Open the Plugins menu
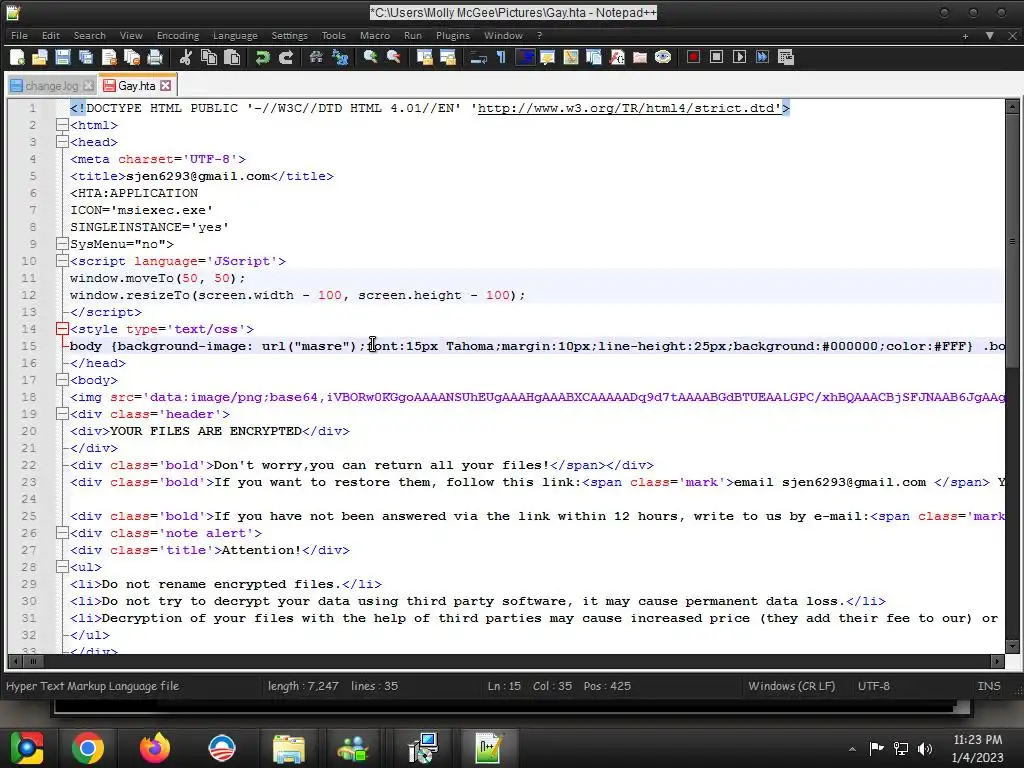The width and height of the screenshot is (1024, 768). click(453, 35)
